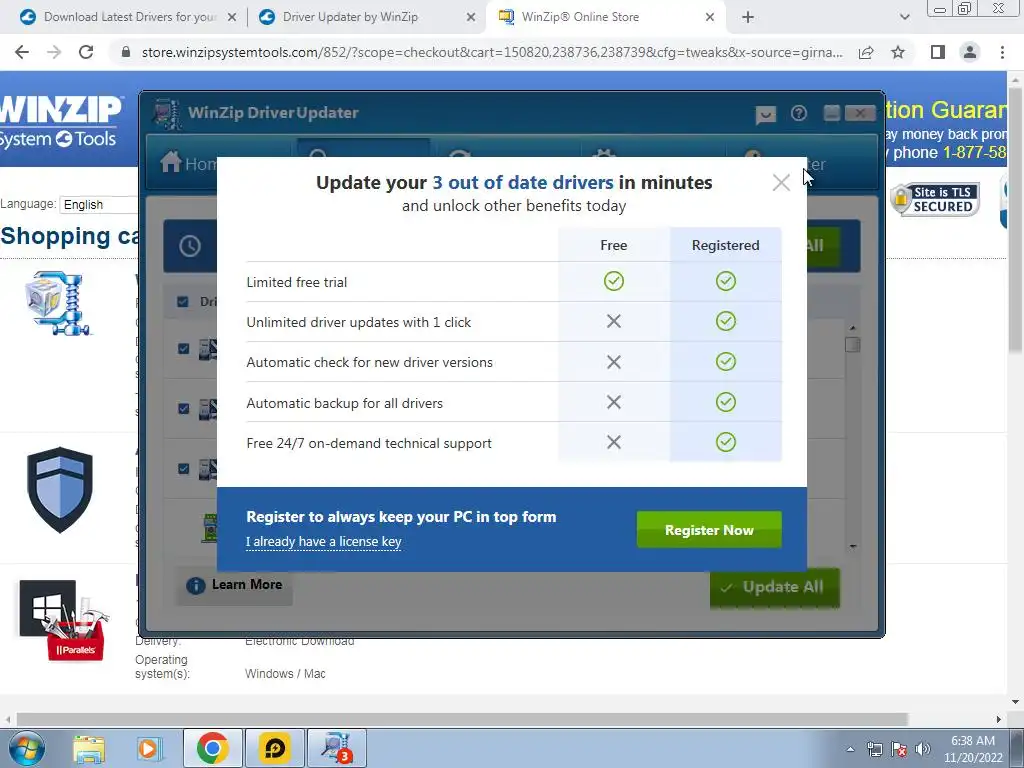Expand the tab search dropdown arrow
Image resolution: width=1024 pixels, height=768 pixels.
(x=904, y=18)
